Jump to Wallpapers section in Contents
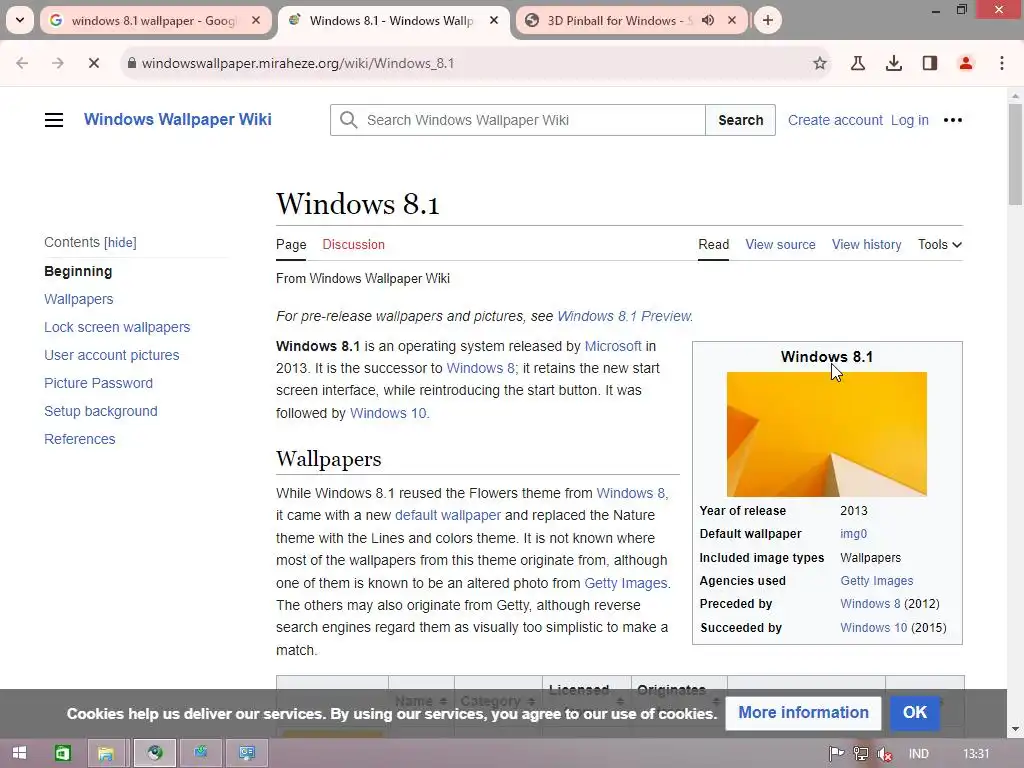Viewport: 1024px width, 768px height. (79, 299)
